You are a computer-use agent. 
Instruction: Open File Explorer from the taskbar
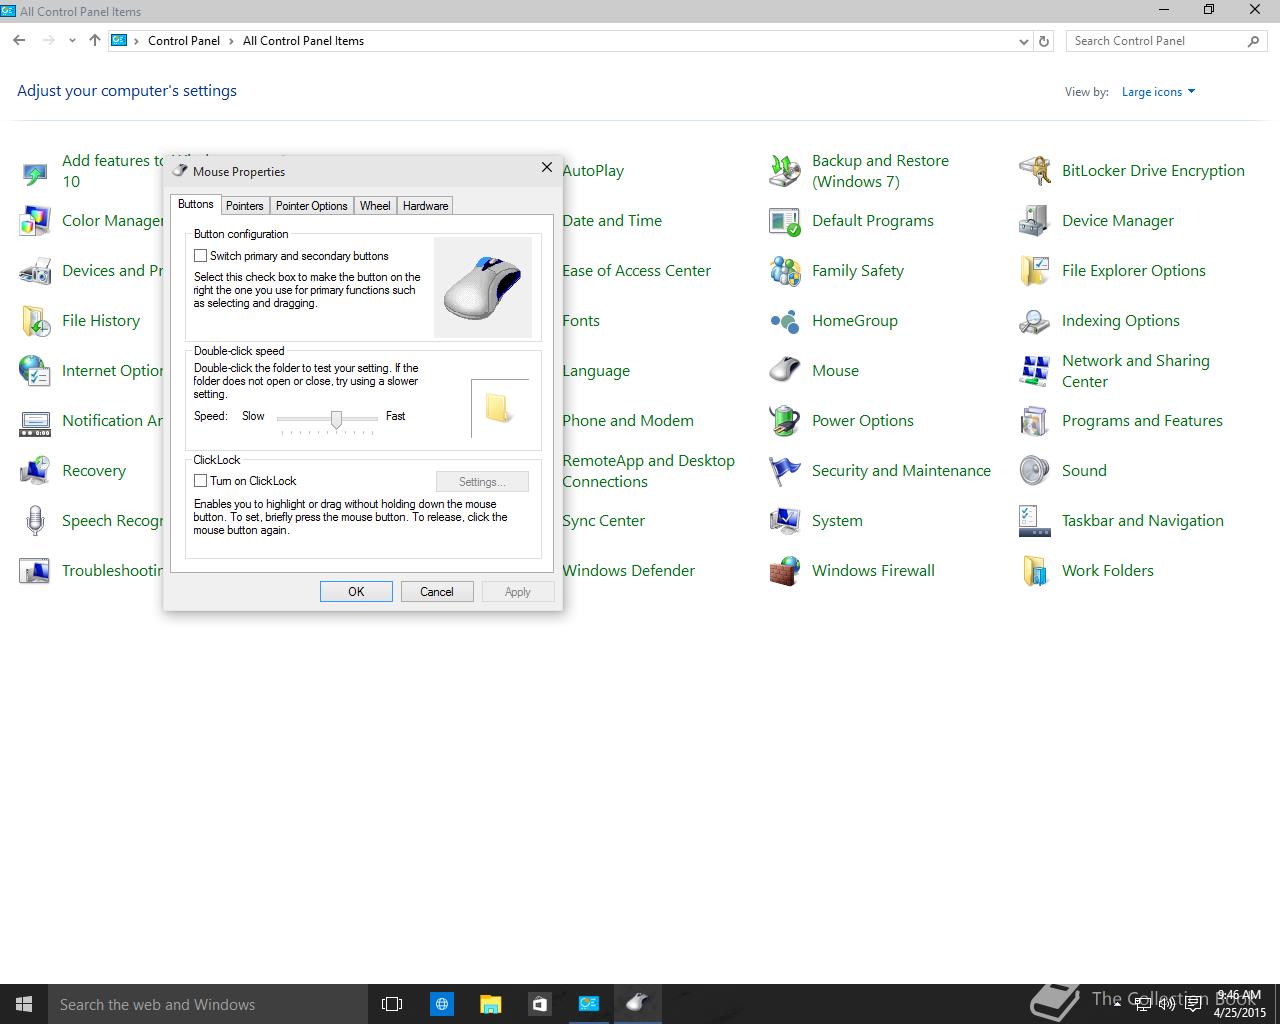[x=490, y=1004]
